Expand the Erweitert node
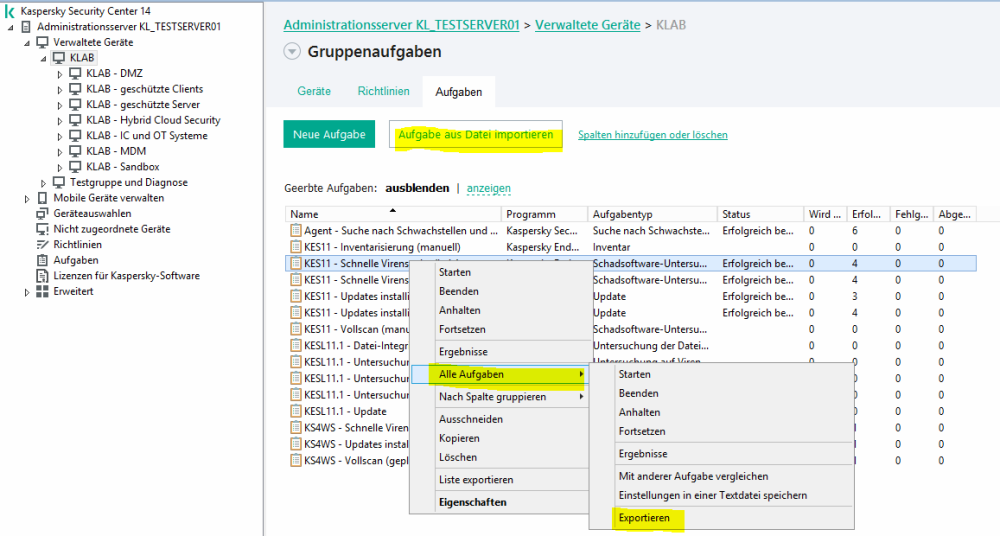Image resolution: width=1000 pixels, height=536 pixels. click(27, 292)
